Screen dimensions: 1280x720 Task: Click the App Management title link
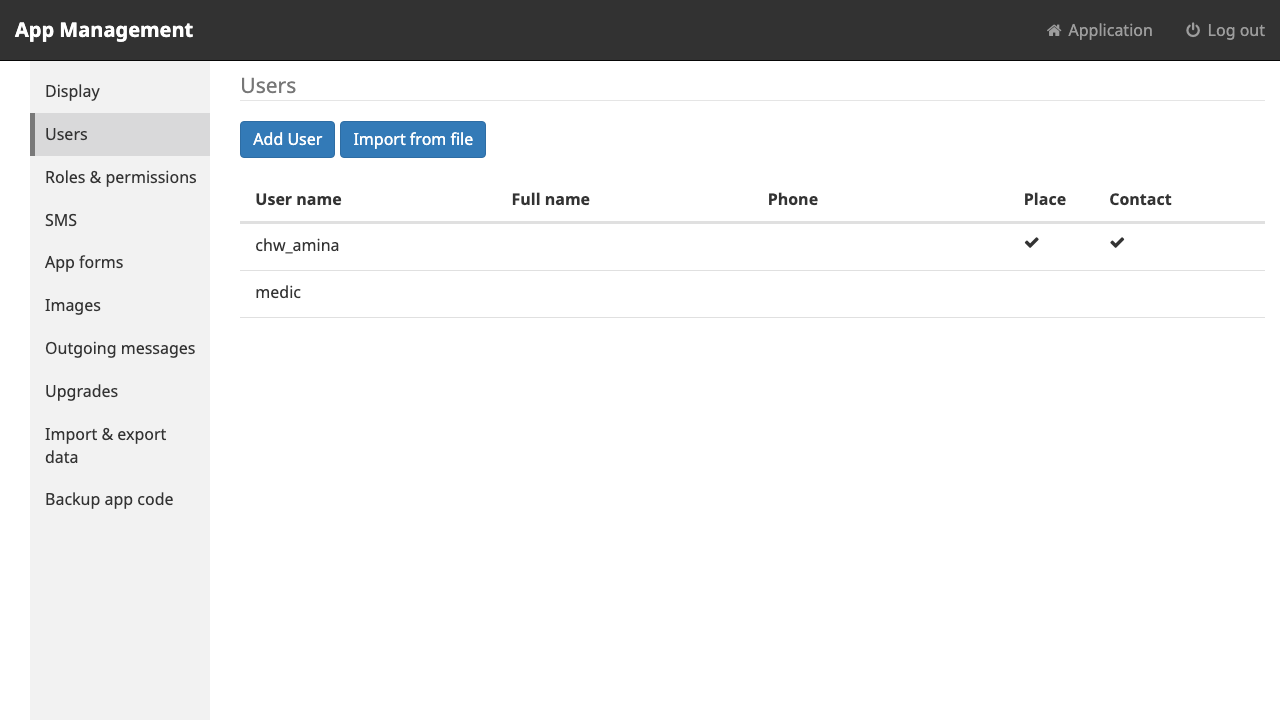coord(104,30)
